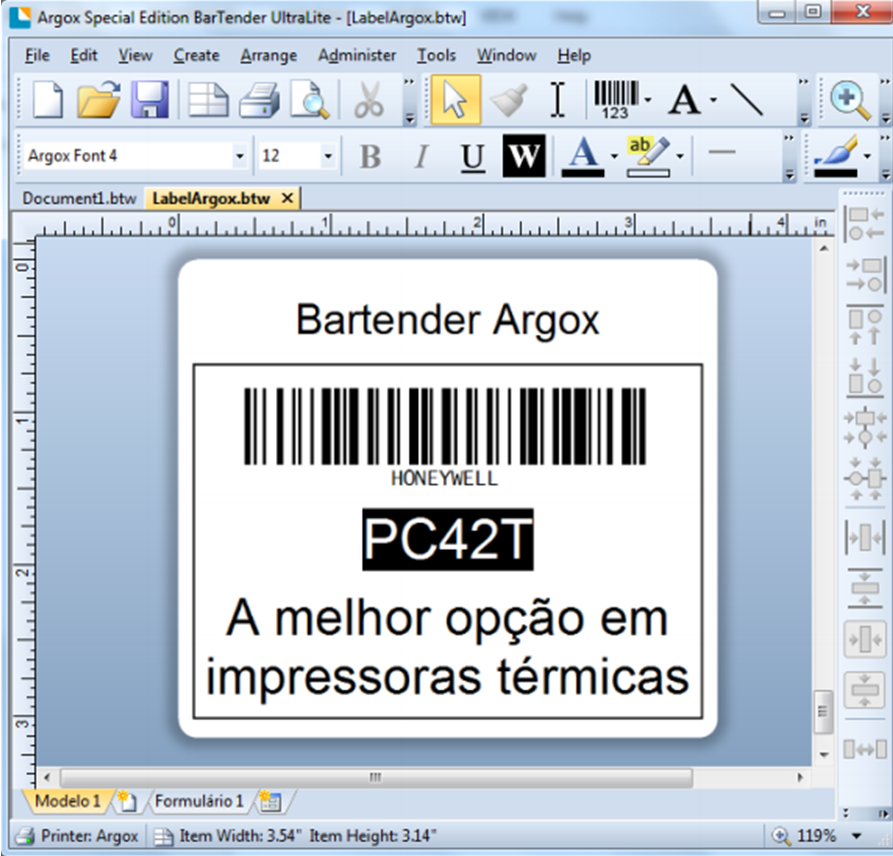
Task: Open the View menu
Action: [135, 55]
